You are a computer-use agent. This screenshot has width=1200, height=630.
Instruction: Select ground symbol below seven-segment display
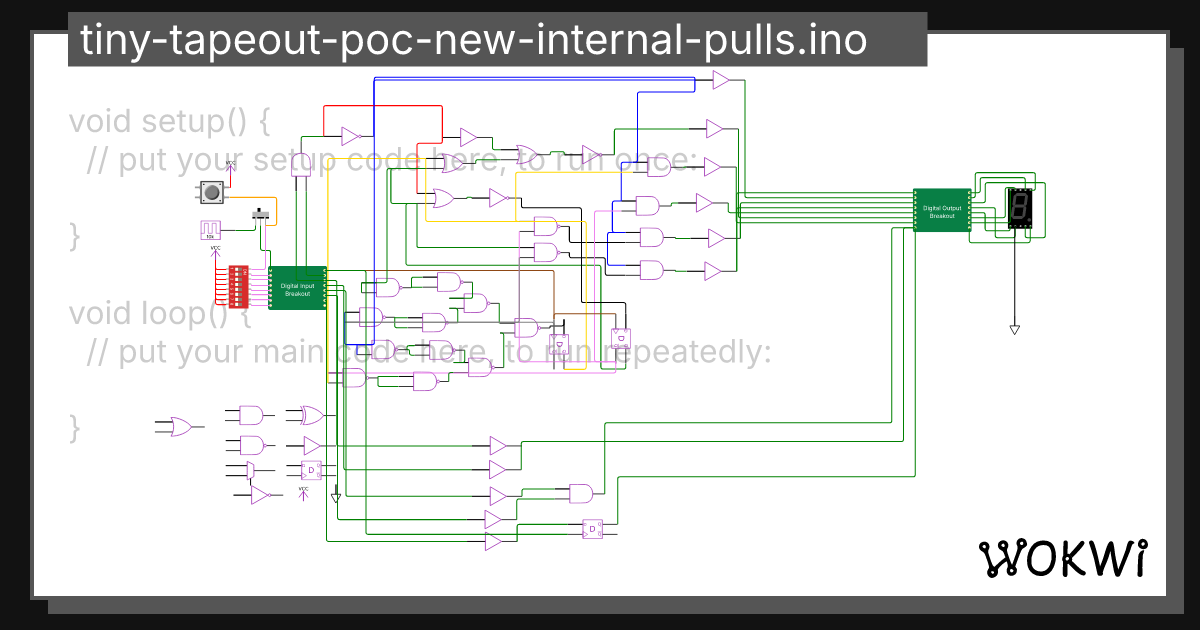pyautogui.click(x=1014, y=329)
